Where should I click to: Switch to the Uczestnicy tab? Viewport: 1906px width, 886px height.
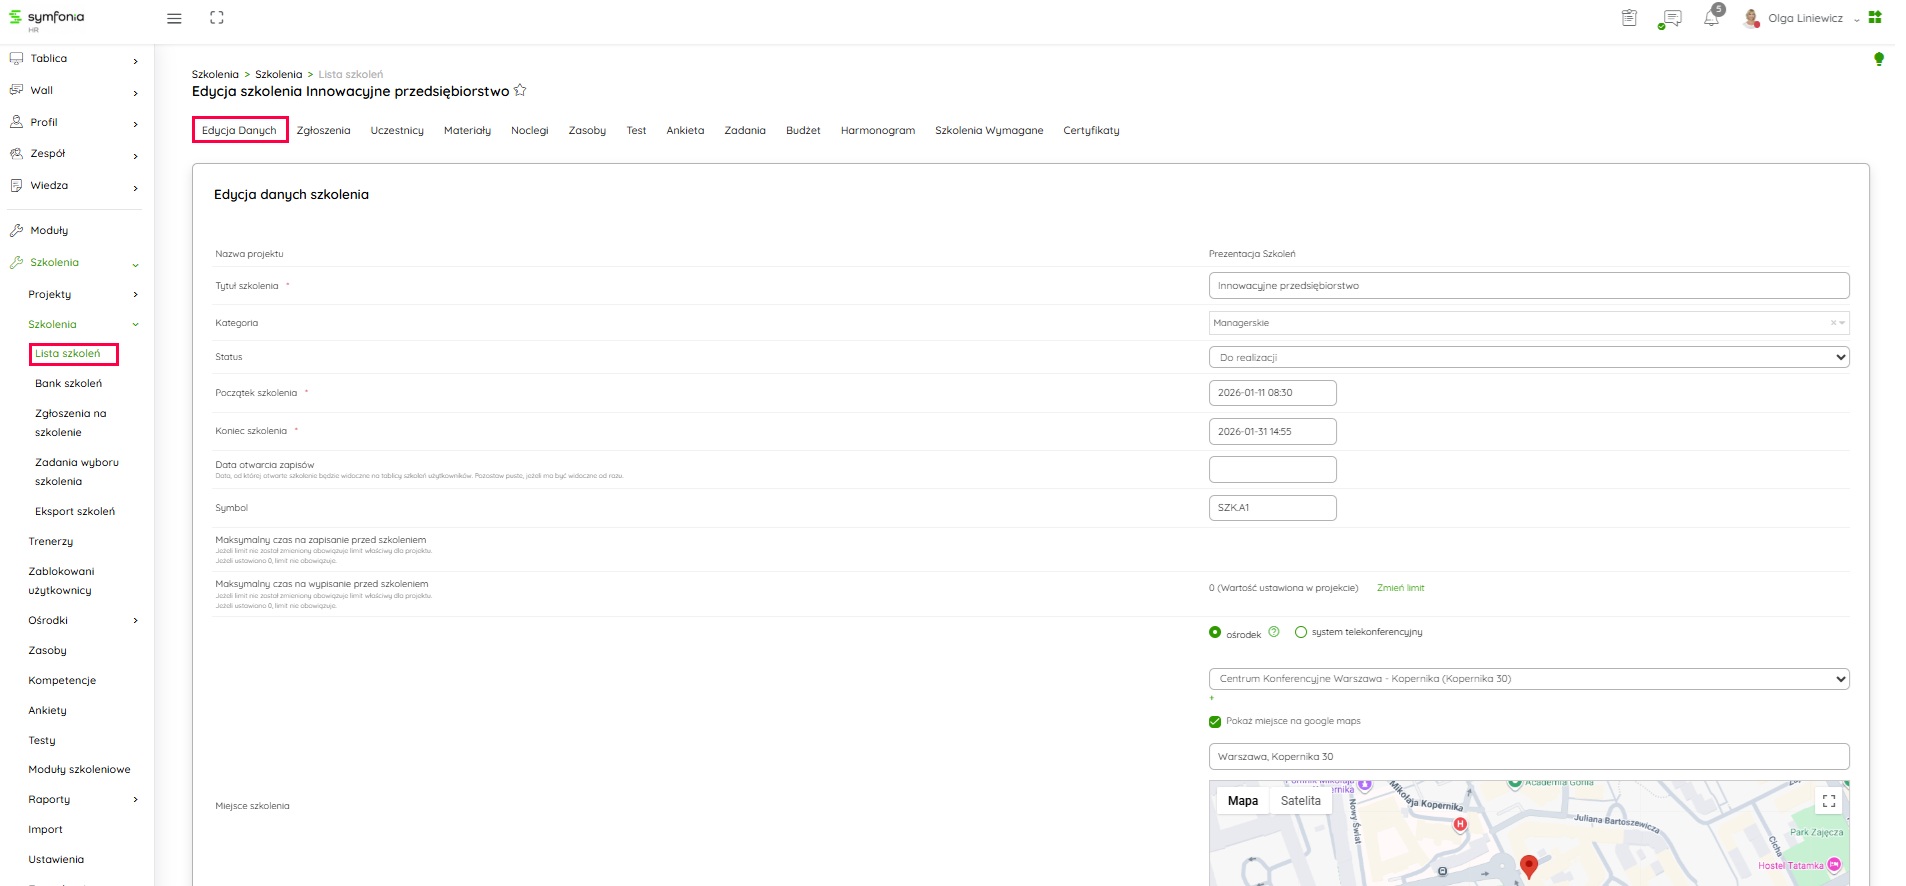point(397,131)
